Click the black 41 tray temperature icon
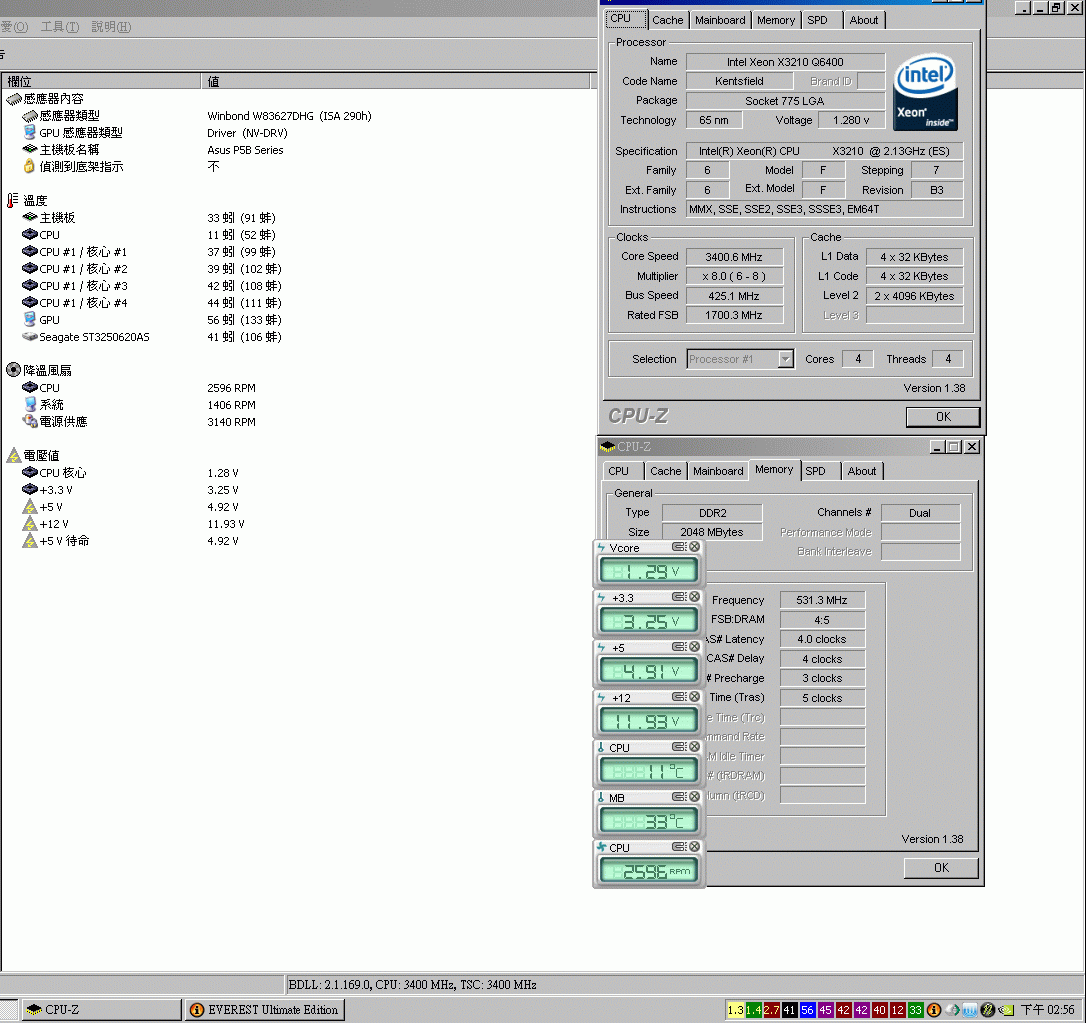This screenshot has height=1023, width=1086. pos(790,1010)
